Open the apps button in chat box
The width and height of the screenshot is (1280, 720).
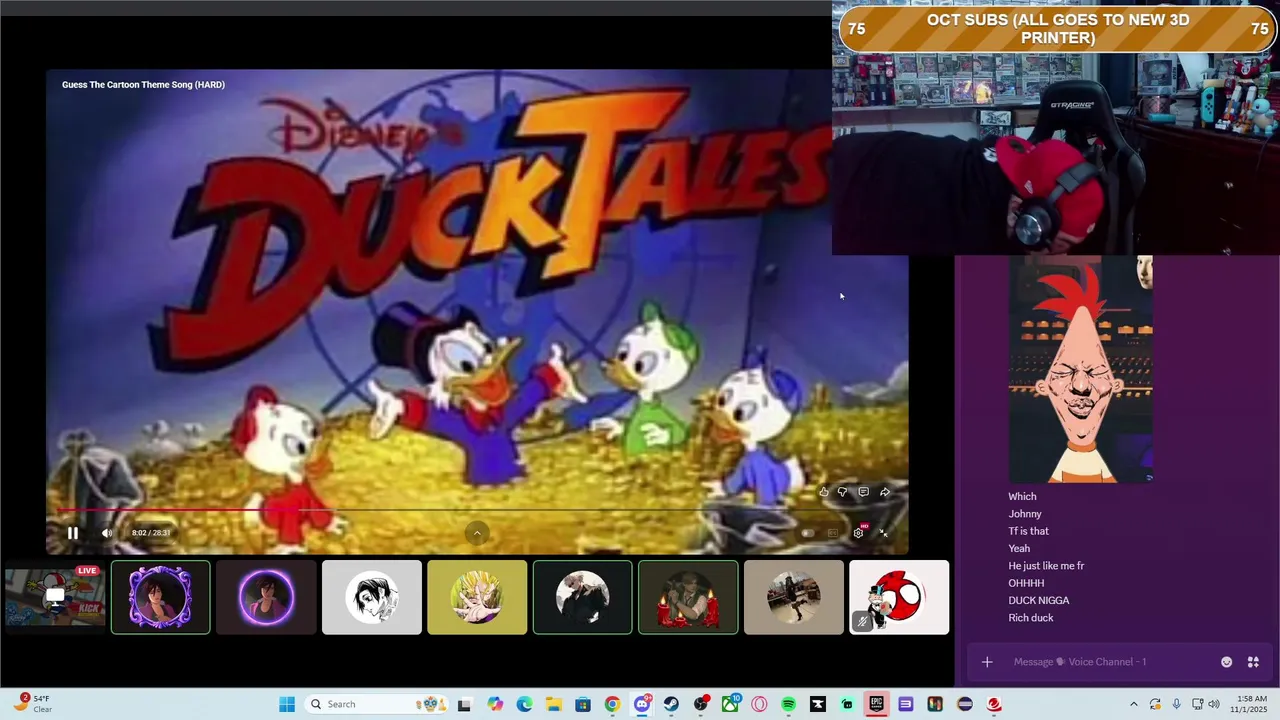point(1253,662)
